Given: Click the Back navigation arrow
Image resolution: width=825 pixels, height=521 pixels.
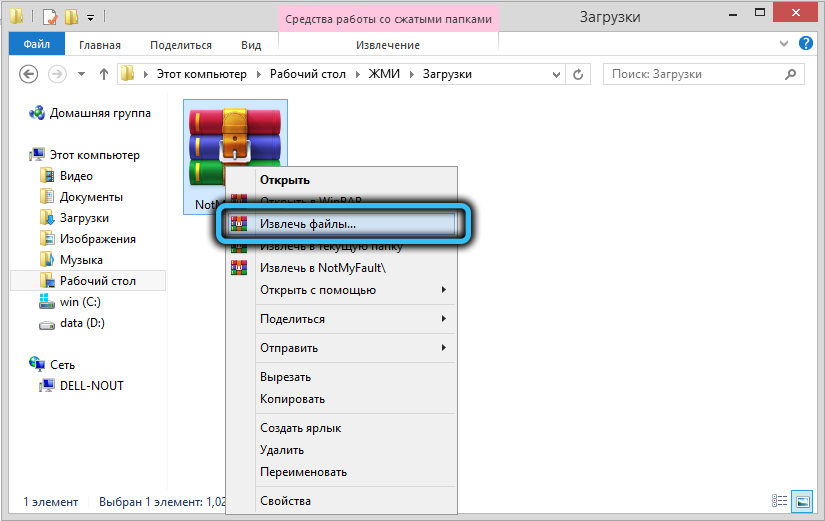Looking at the screenshot, I should (x=29, y=75).
